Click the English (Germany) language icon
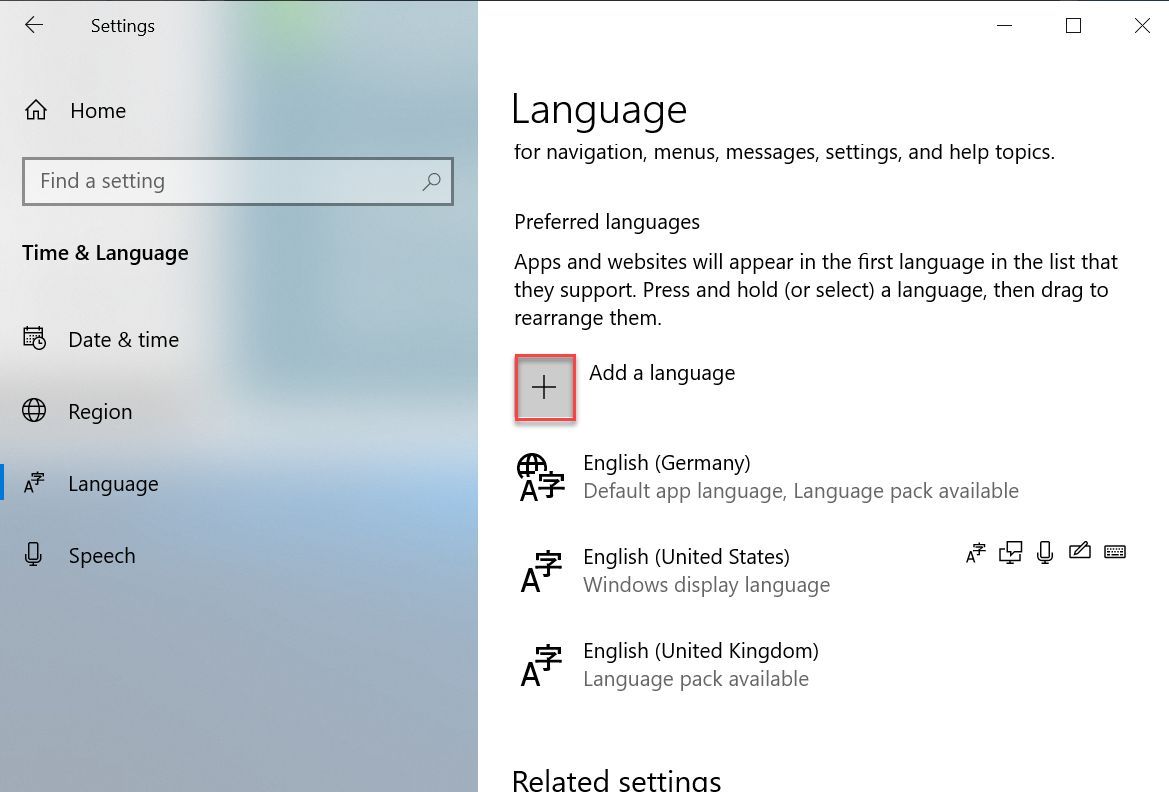Screen dimensions: 1169x792 pos(541,477)
